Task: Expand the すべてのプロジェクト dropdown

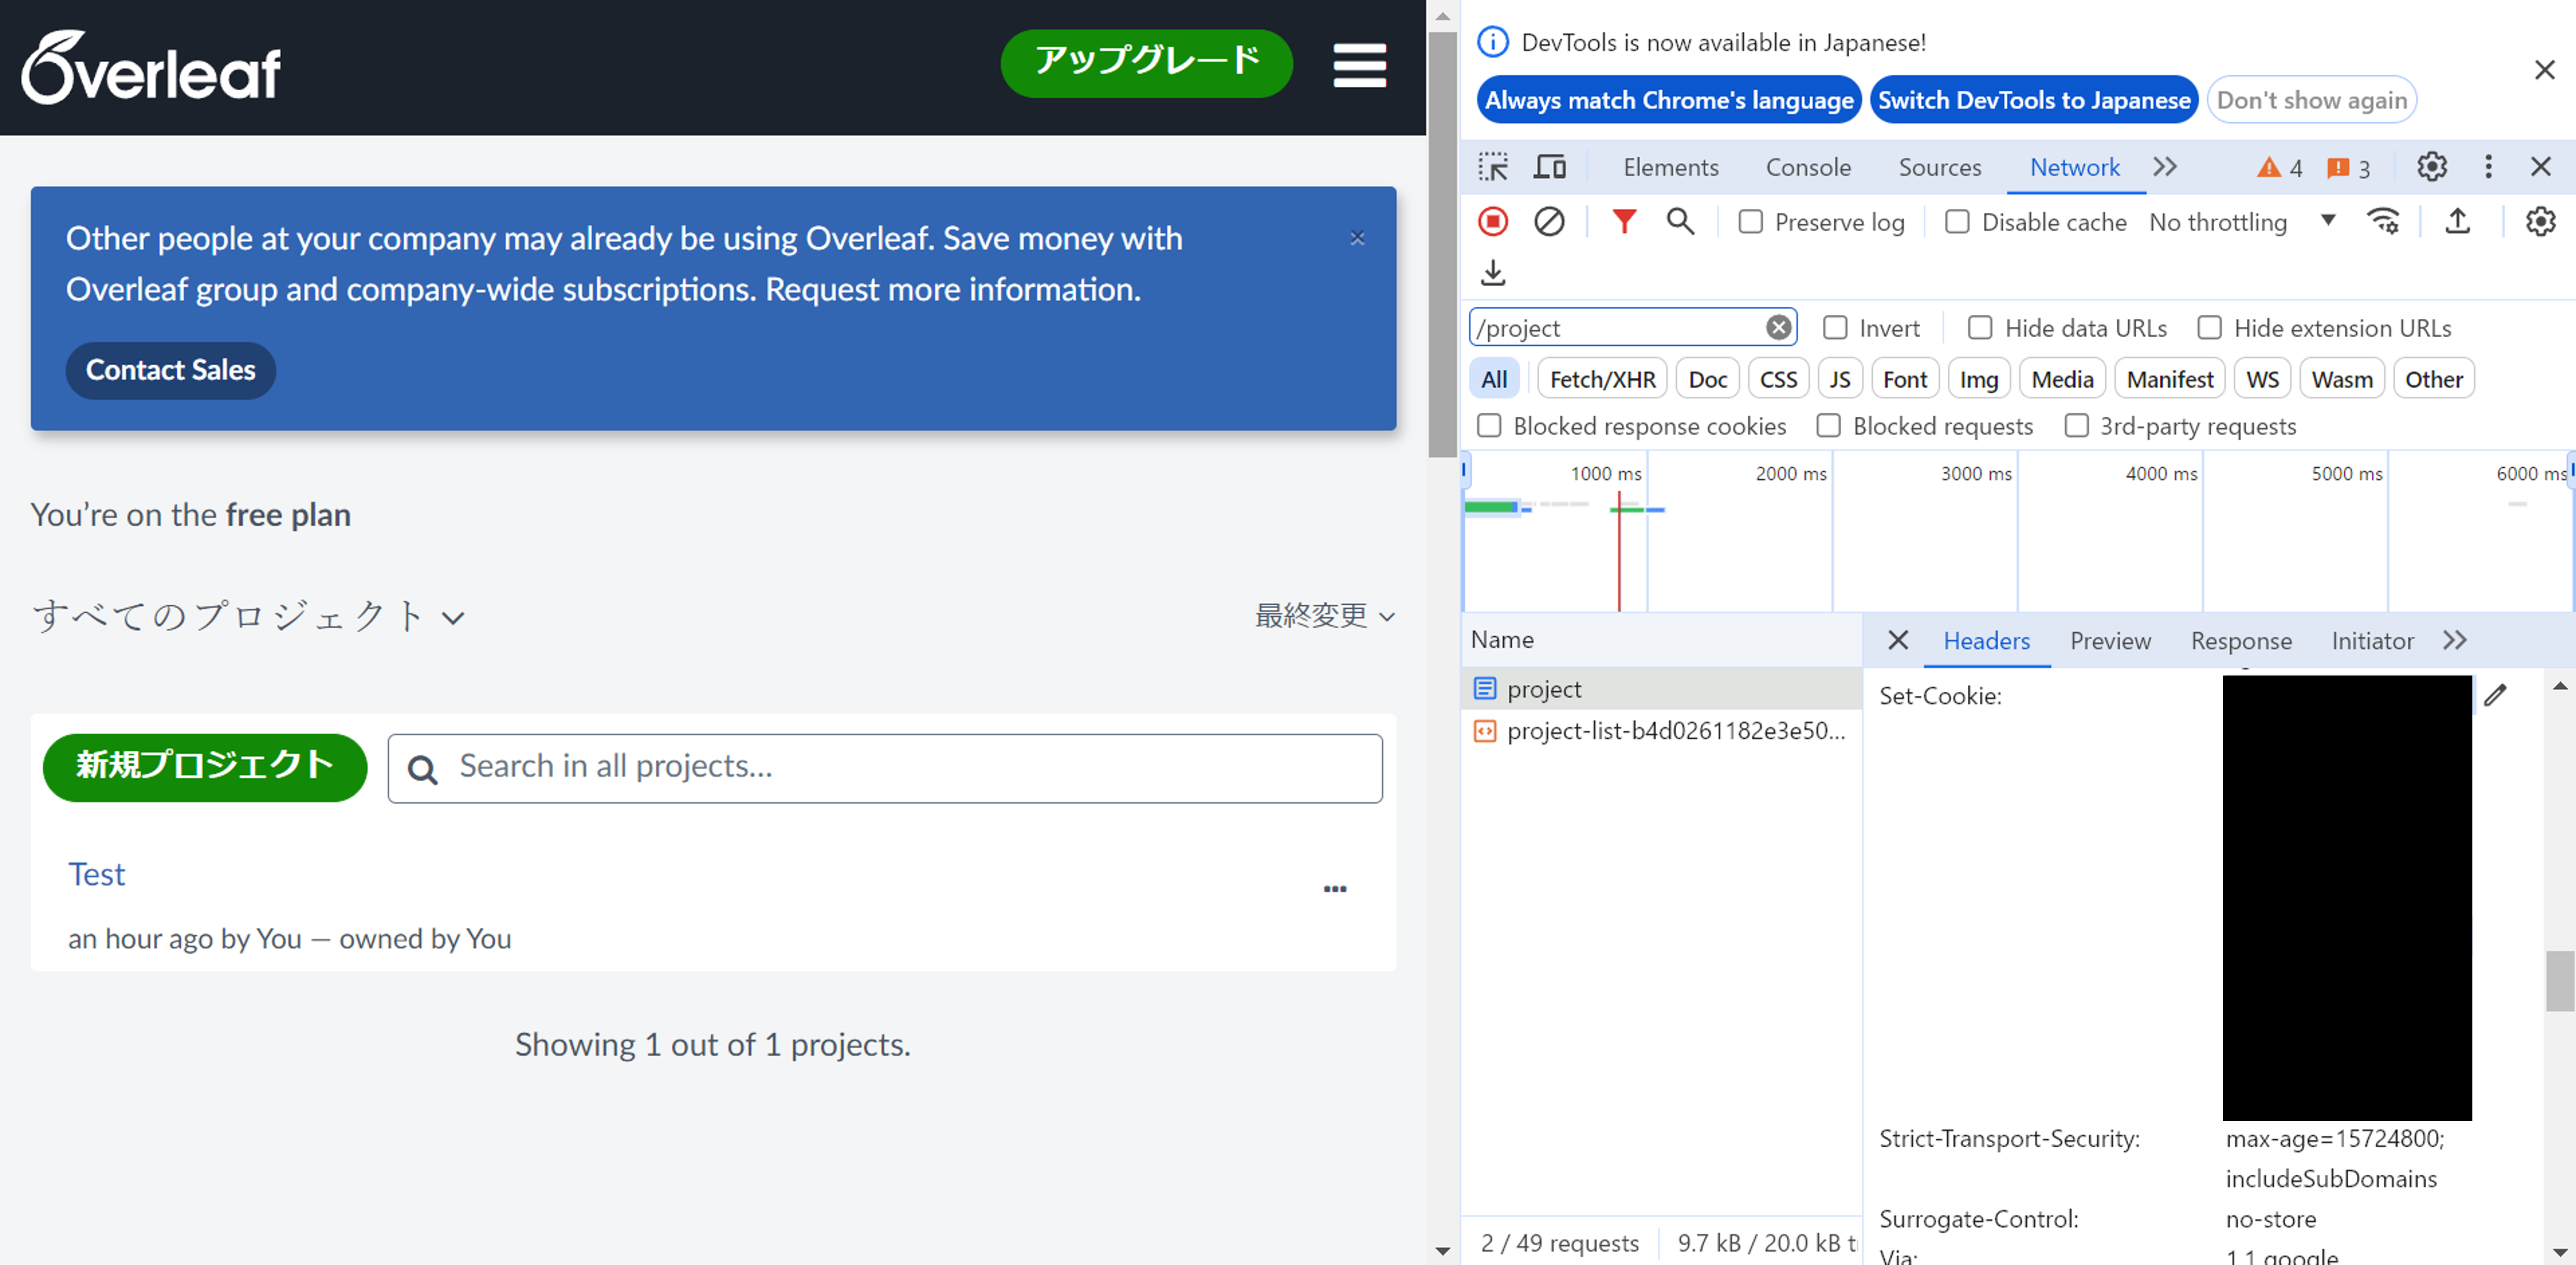Action: [248, 616]
